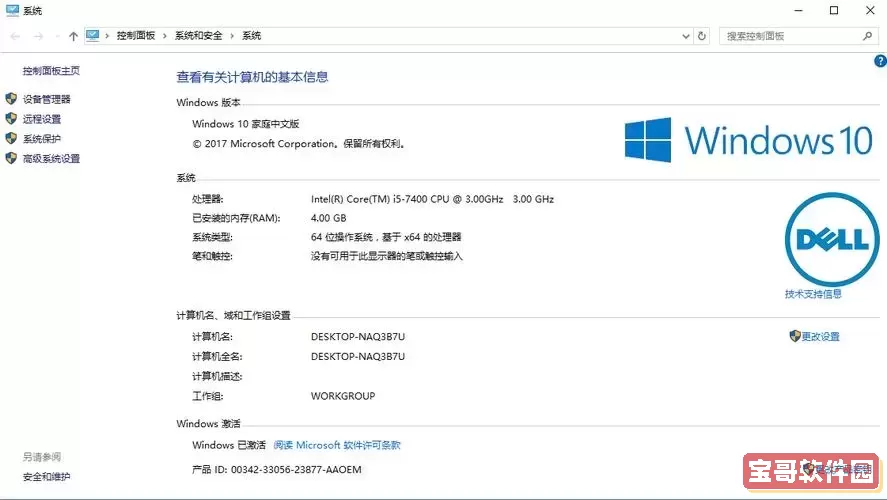Click the computer icon in address bar
887x500 pixels.
pyautogui.click(x=93, y=36)
